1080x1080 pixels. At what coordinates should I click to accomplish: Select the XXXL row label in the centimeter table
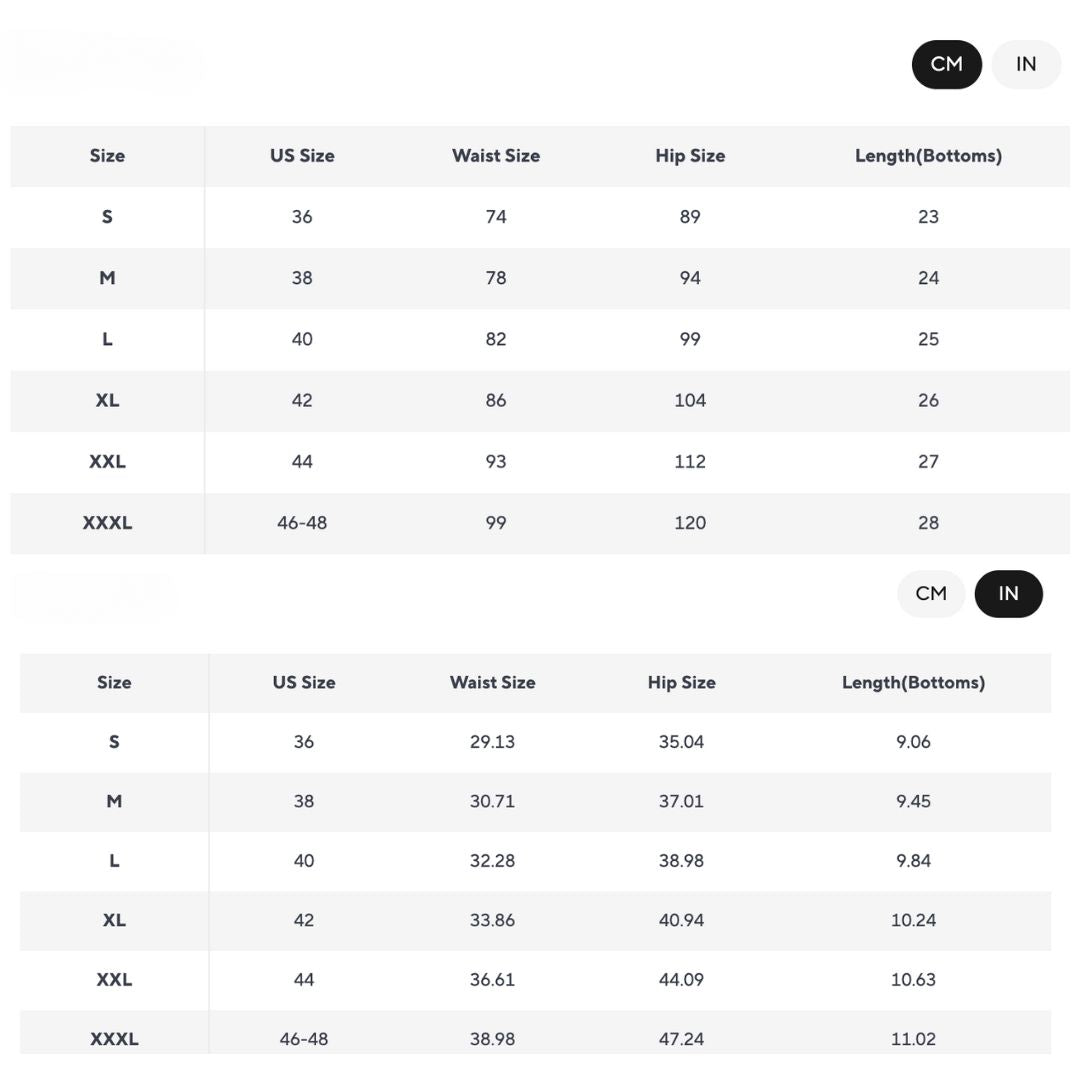[107, 523]
